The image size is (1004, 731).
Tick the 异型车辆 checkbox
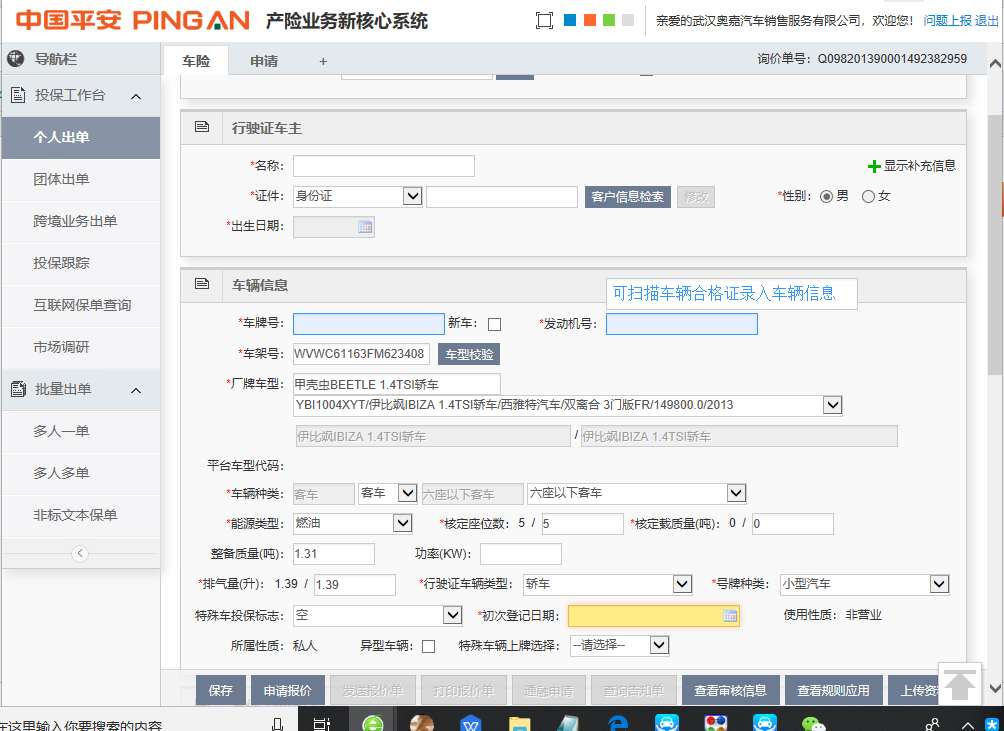click(428, 646)
